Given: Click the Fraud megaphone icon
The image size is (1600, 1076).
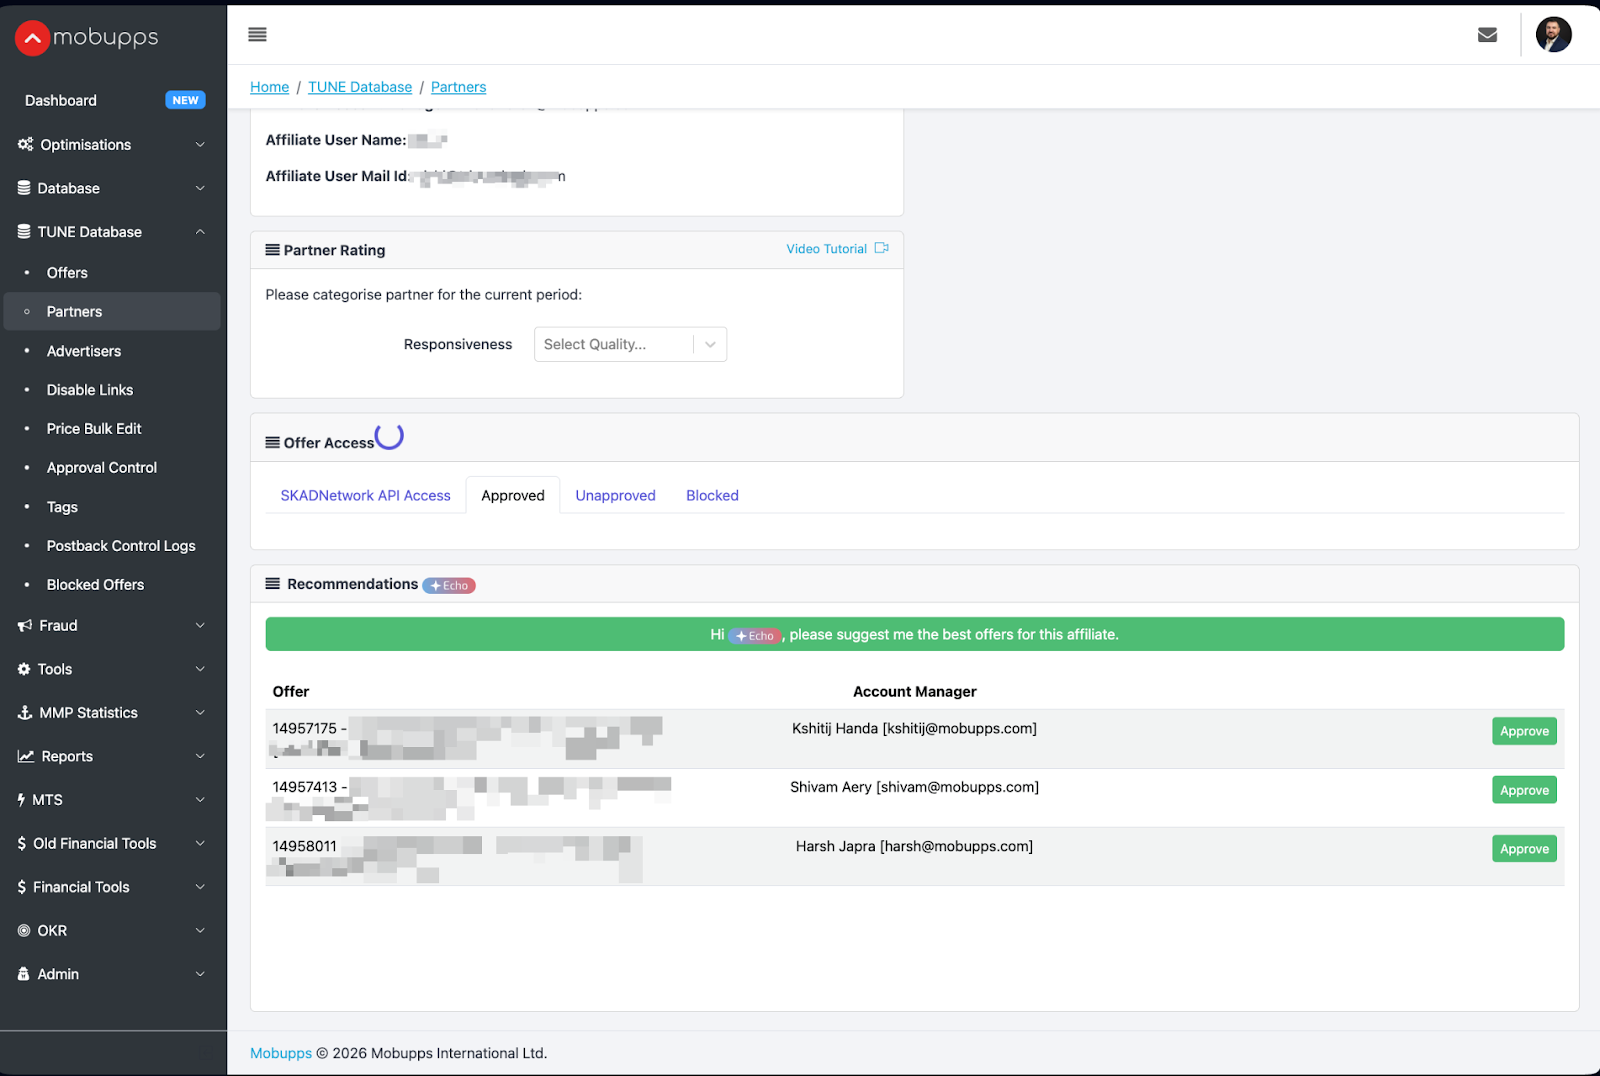Looking at the screenshot, I should pos(25,626).
